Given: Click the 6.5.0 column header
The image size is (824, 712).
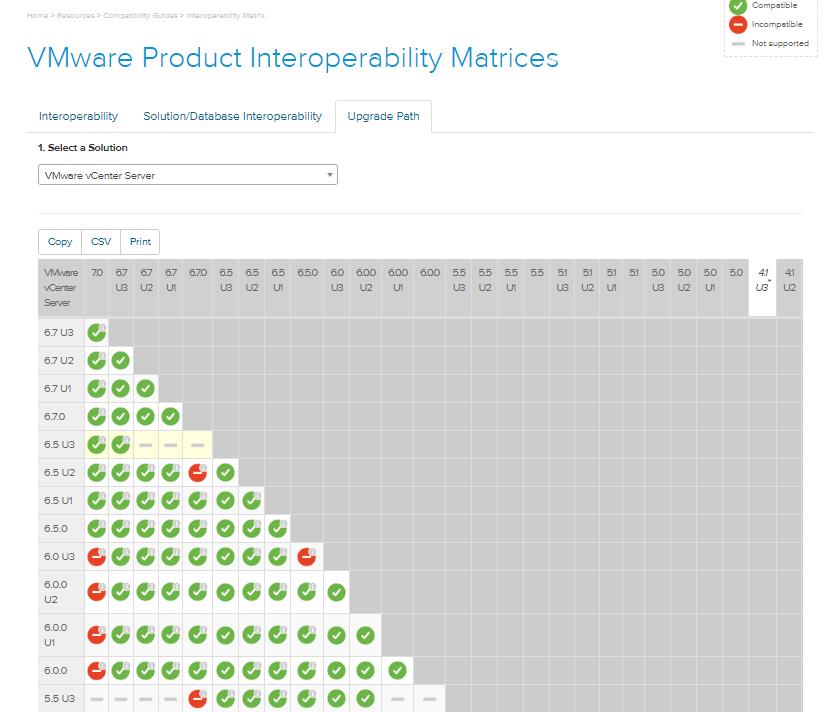Looking at the screenshot, I should 307,288.
